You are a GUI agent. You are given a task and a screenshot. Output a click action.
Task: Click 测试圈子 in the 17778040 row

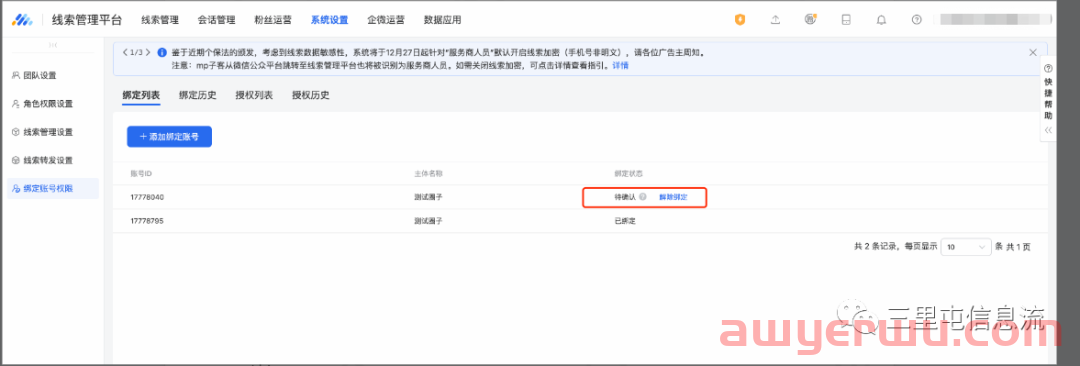[428, 197]
